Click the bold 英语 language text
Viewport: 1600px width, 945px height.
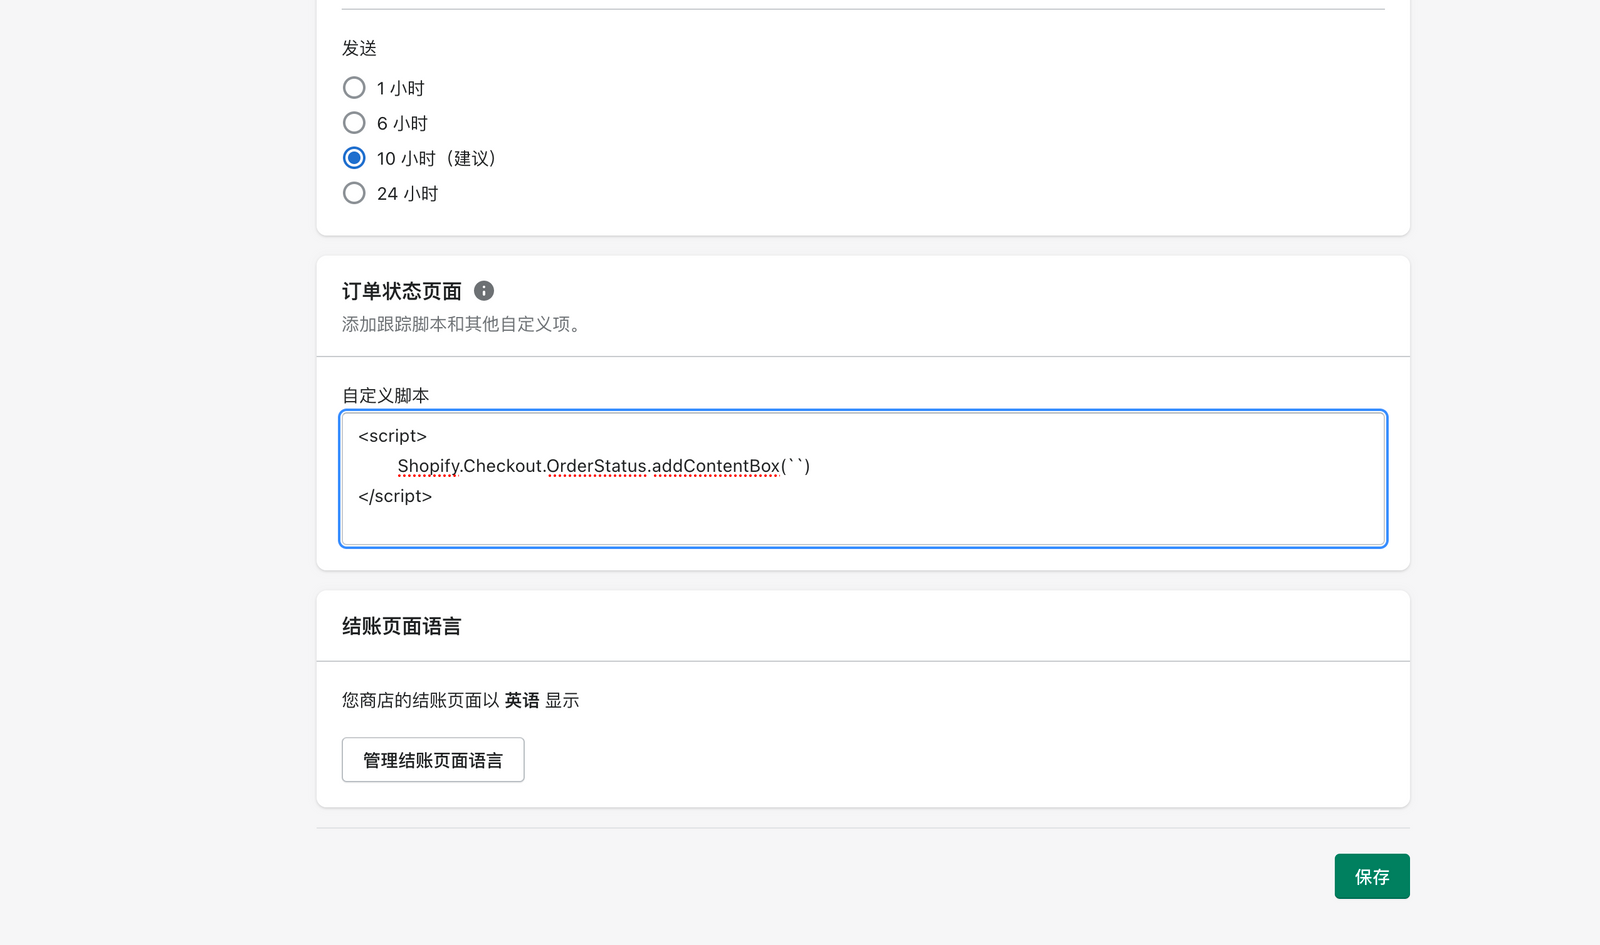[521, 700]
